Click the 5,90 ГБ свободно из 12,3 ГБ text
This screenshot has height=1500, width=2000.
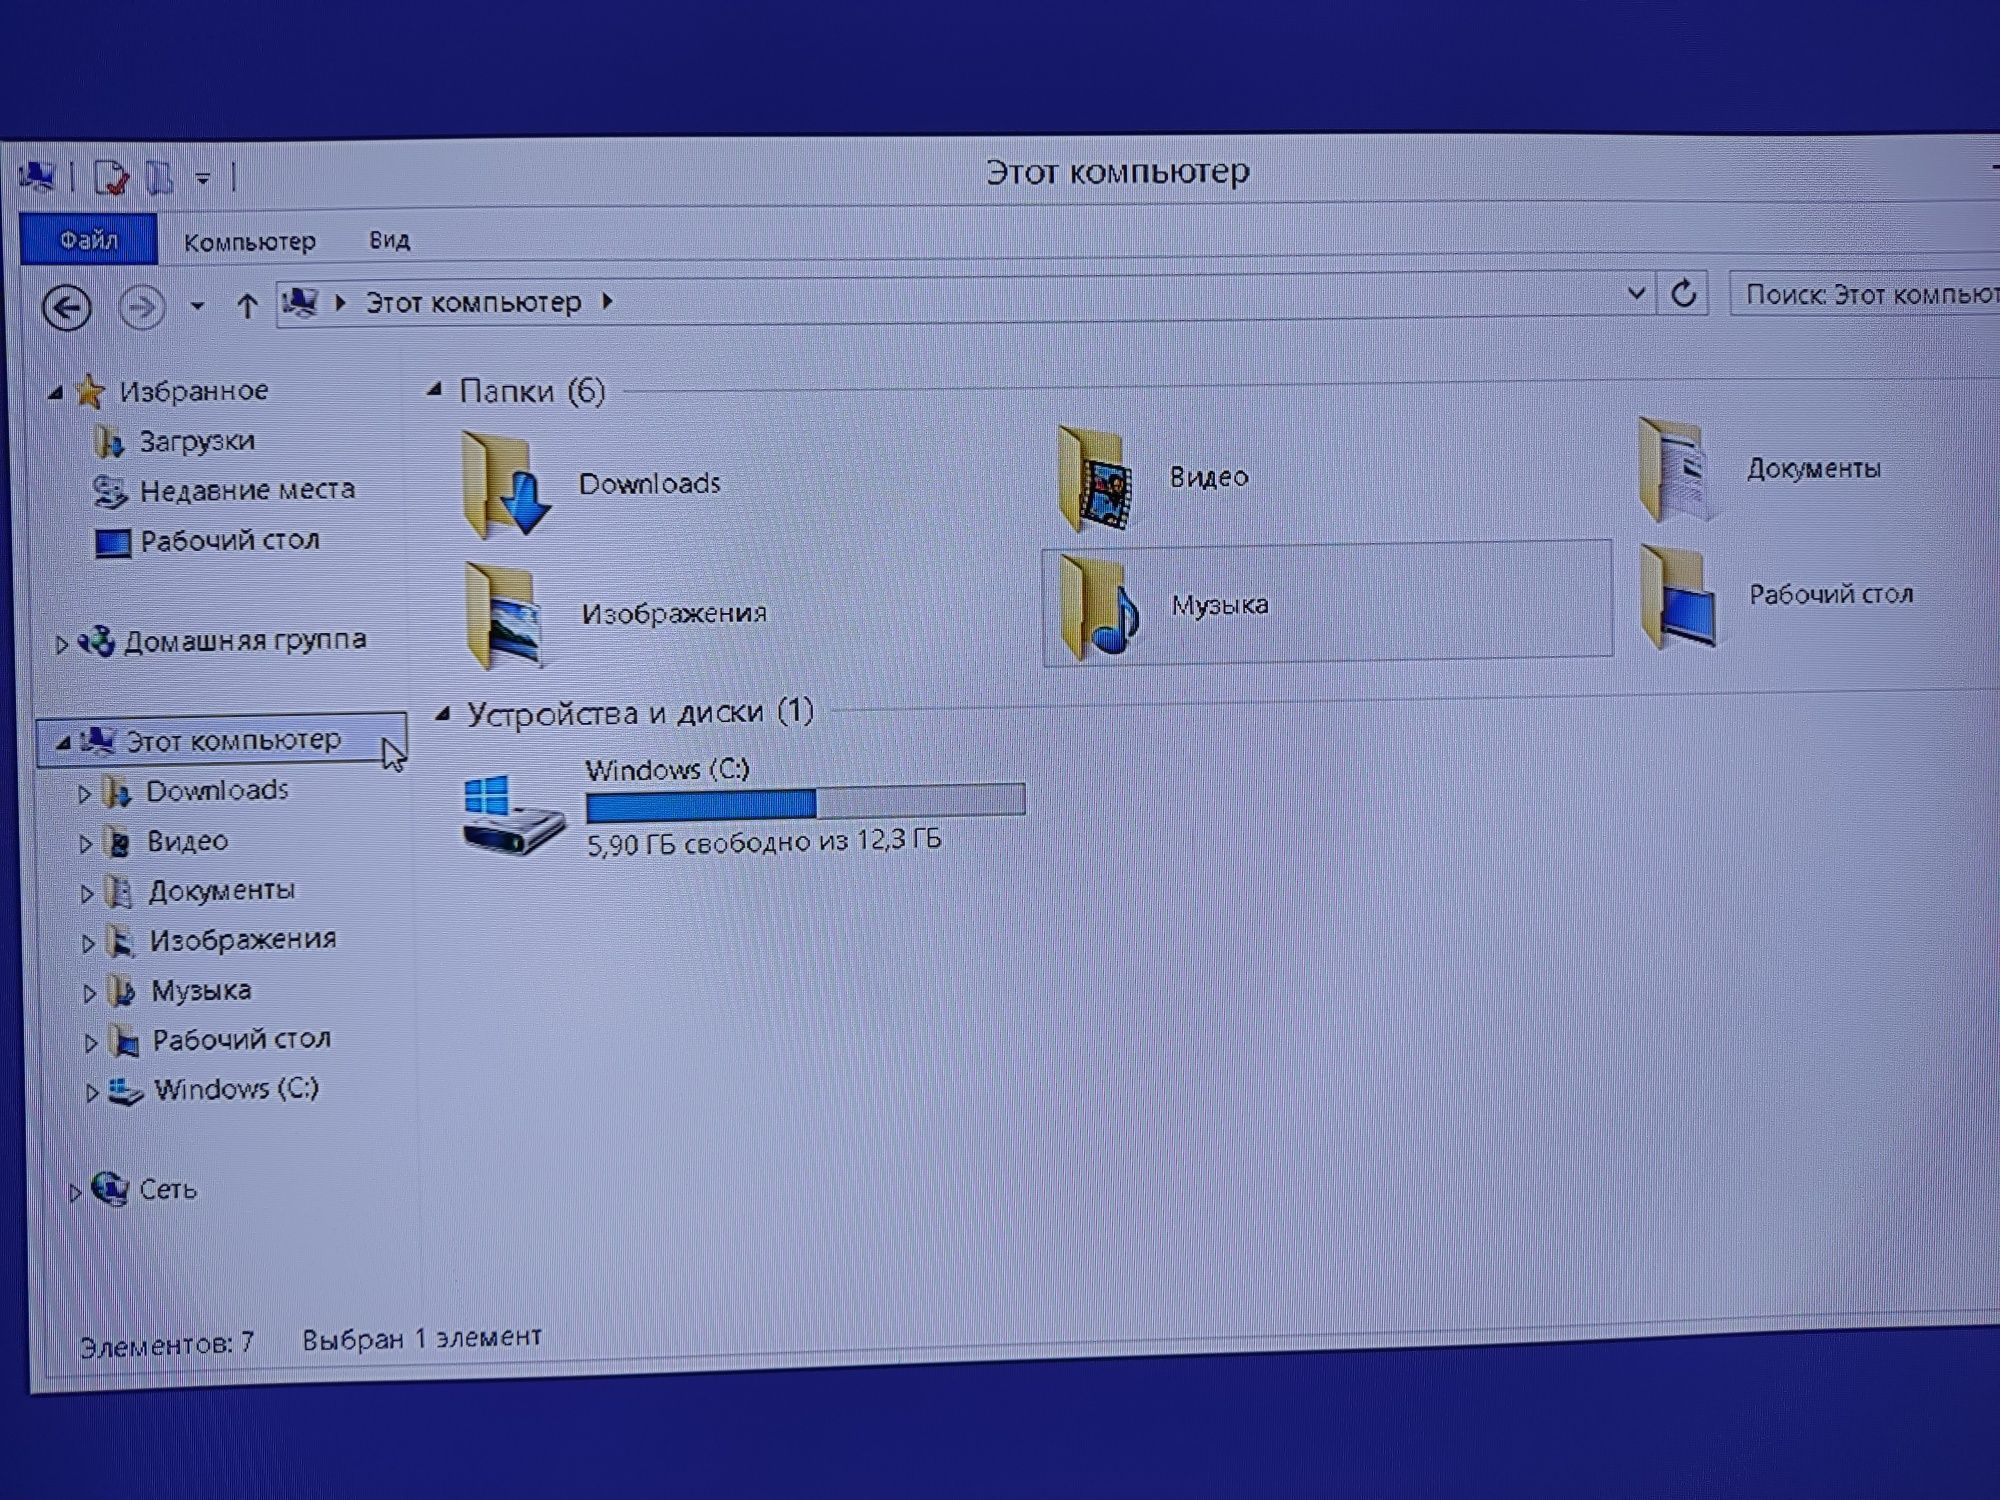[x=764, y=842]
